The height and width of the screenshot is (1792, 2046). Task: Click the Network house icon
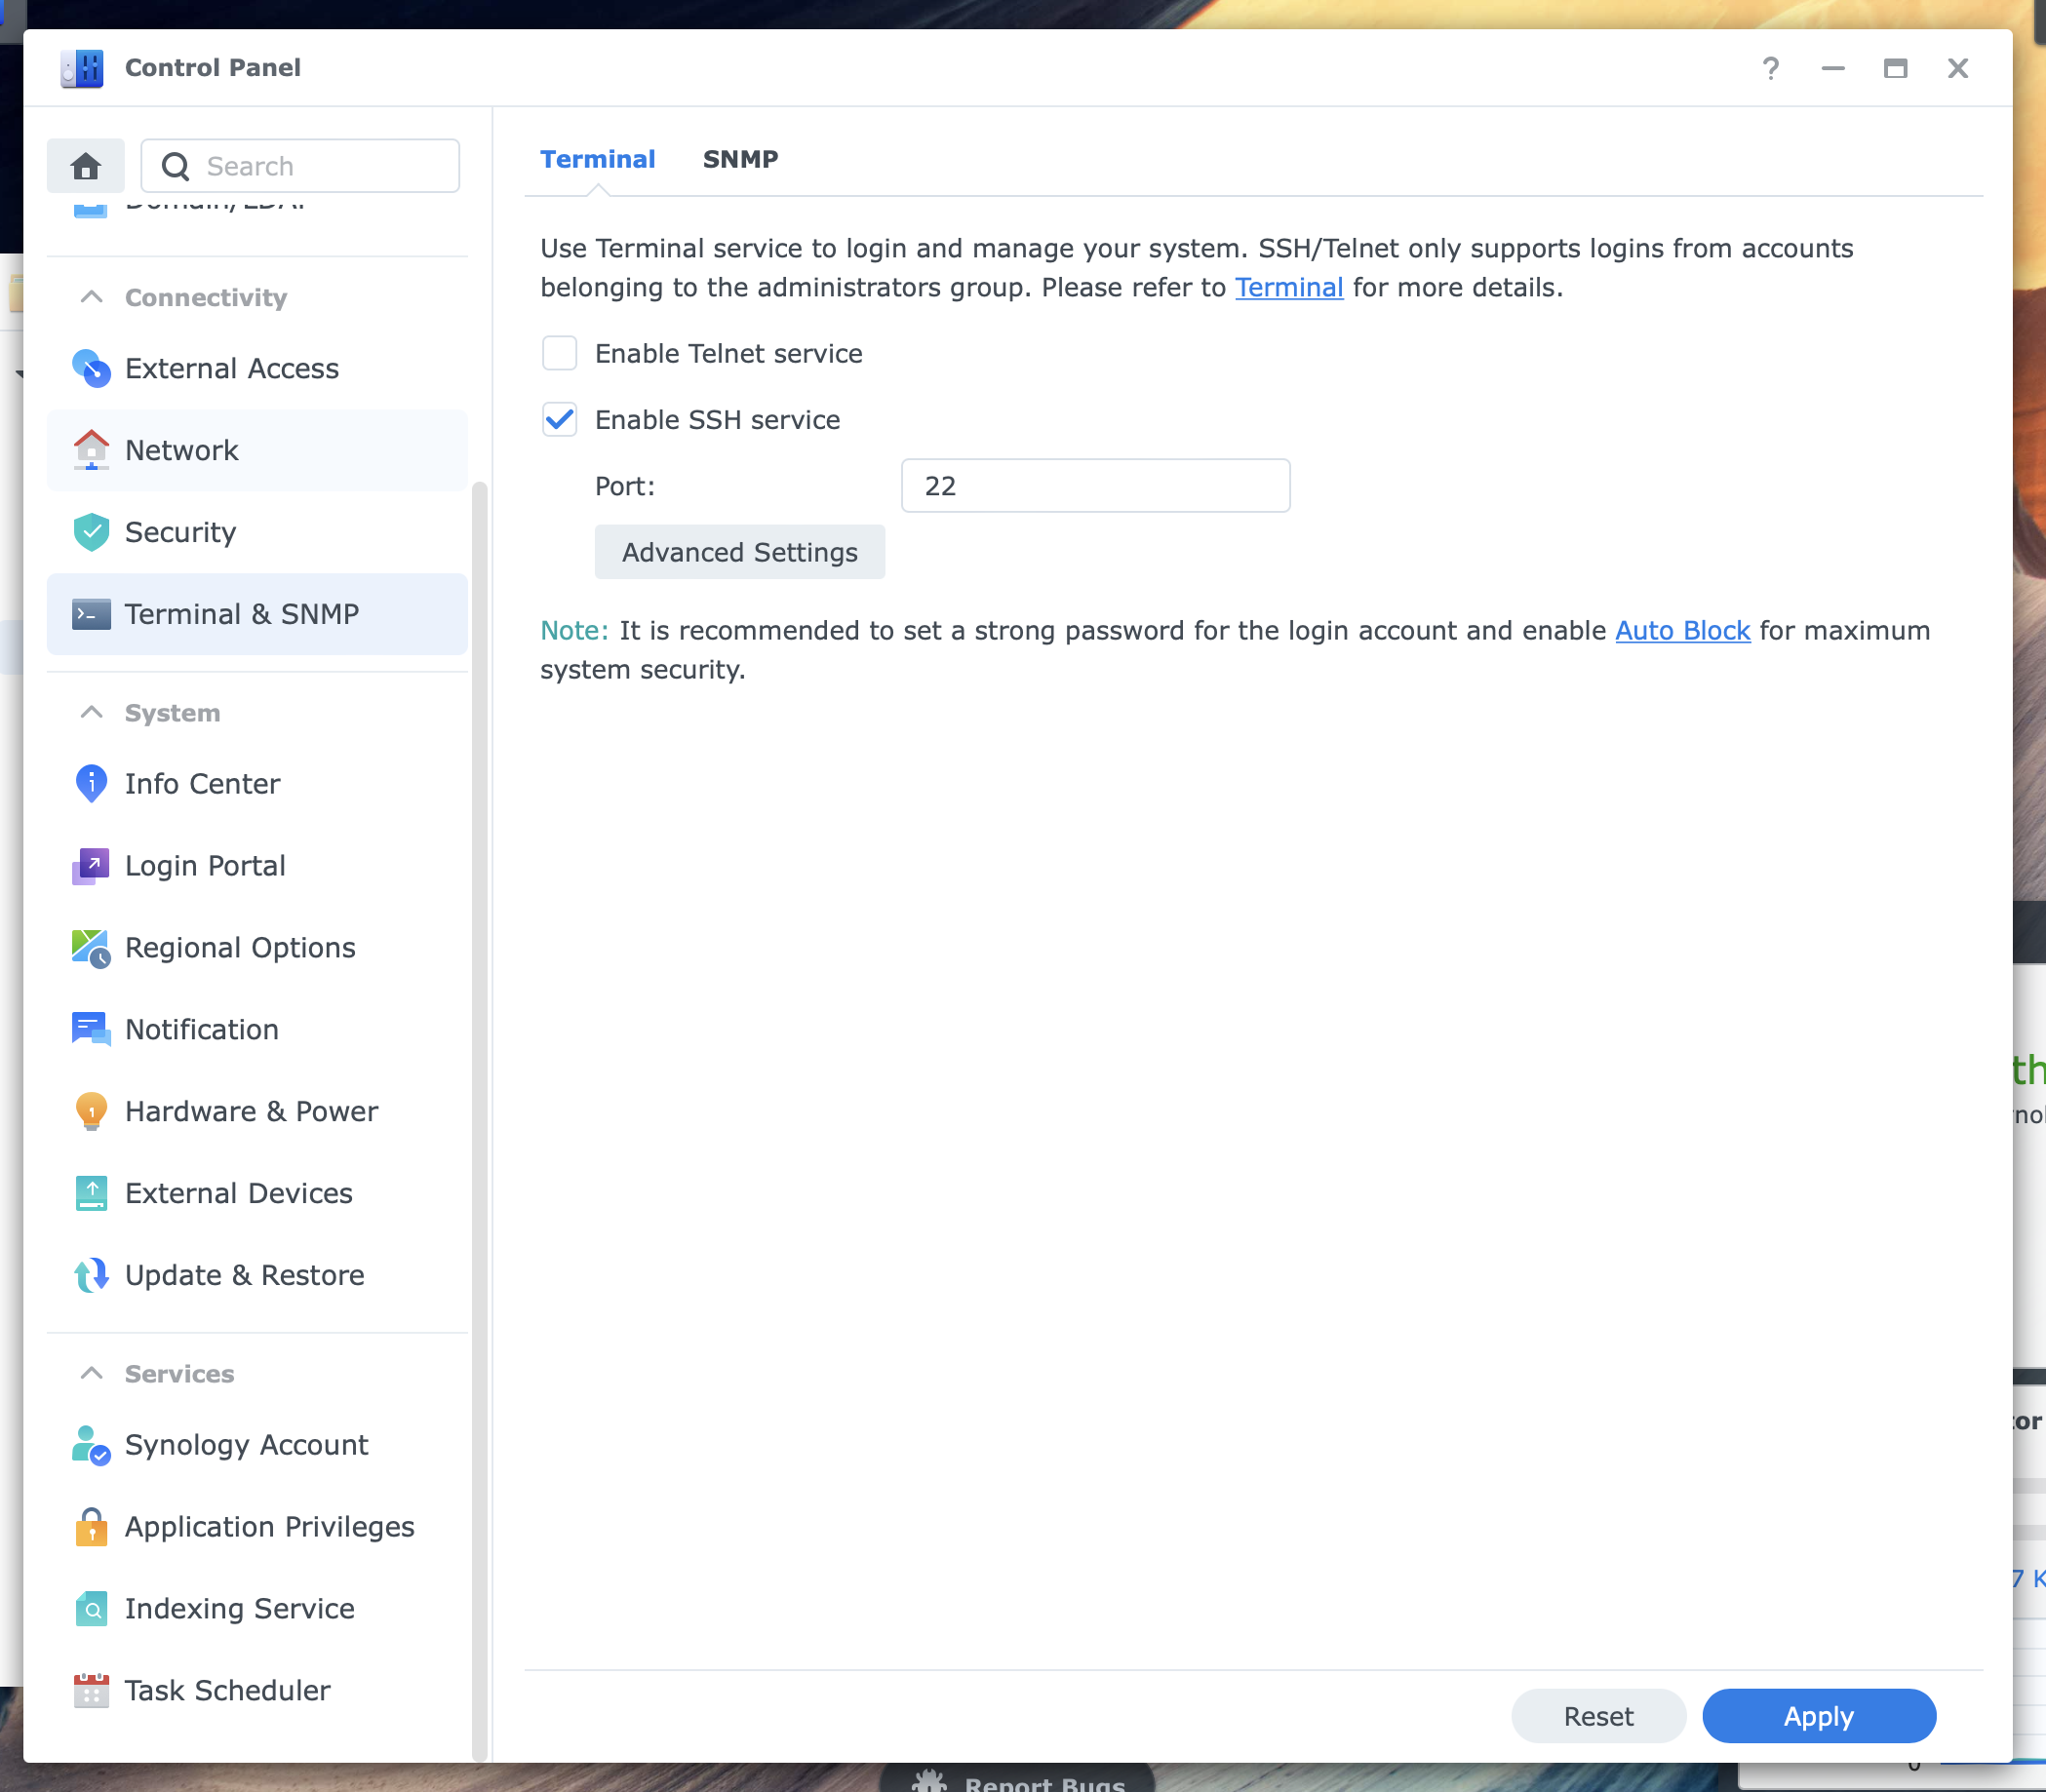pos(91,450)
